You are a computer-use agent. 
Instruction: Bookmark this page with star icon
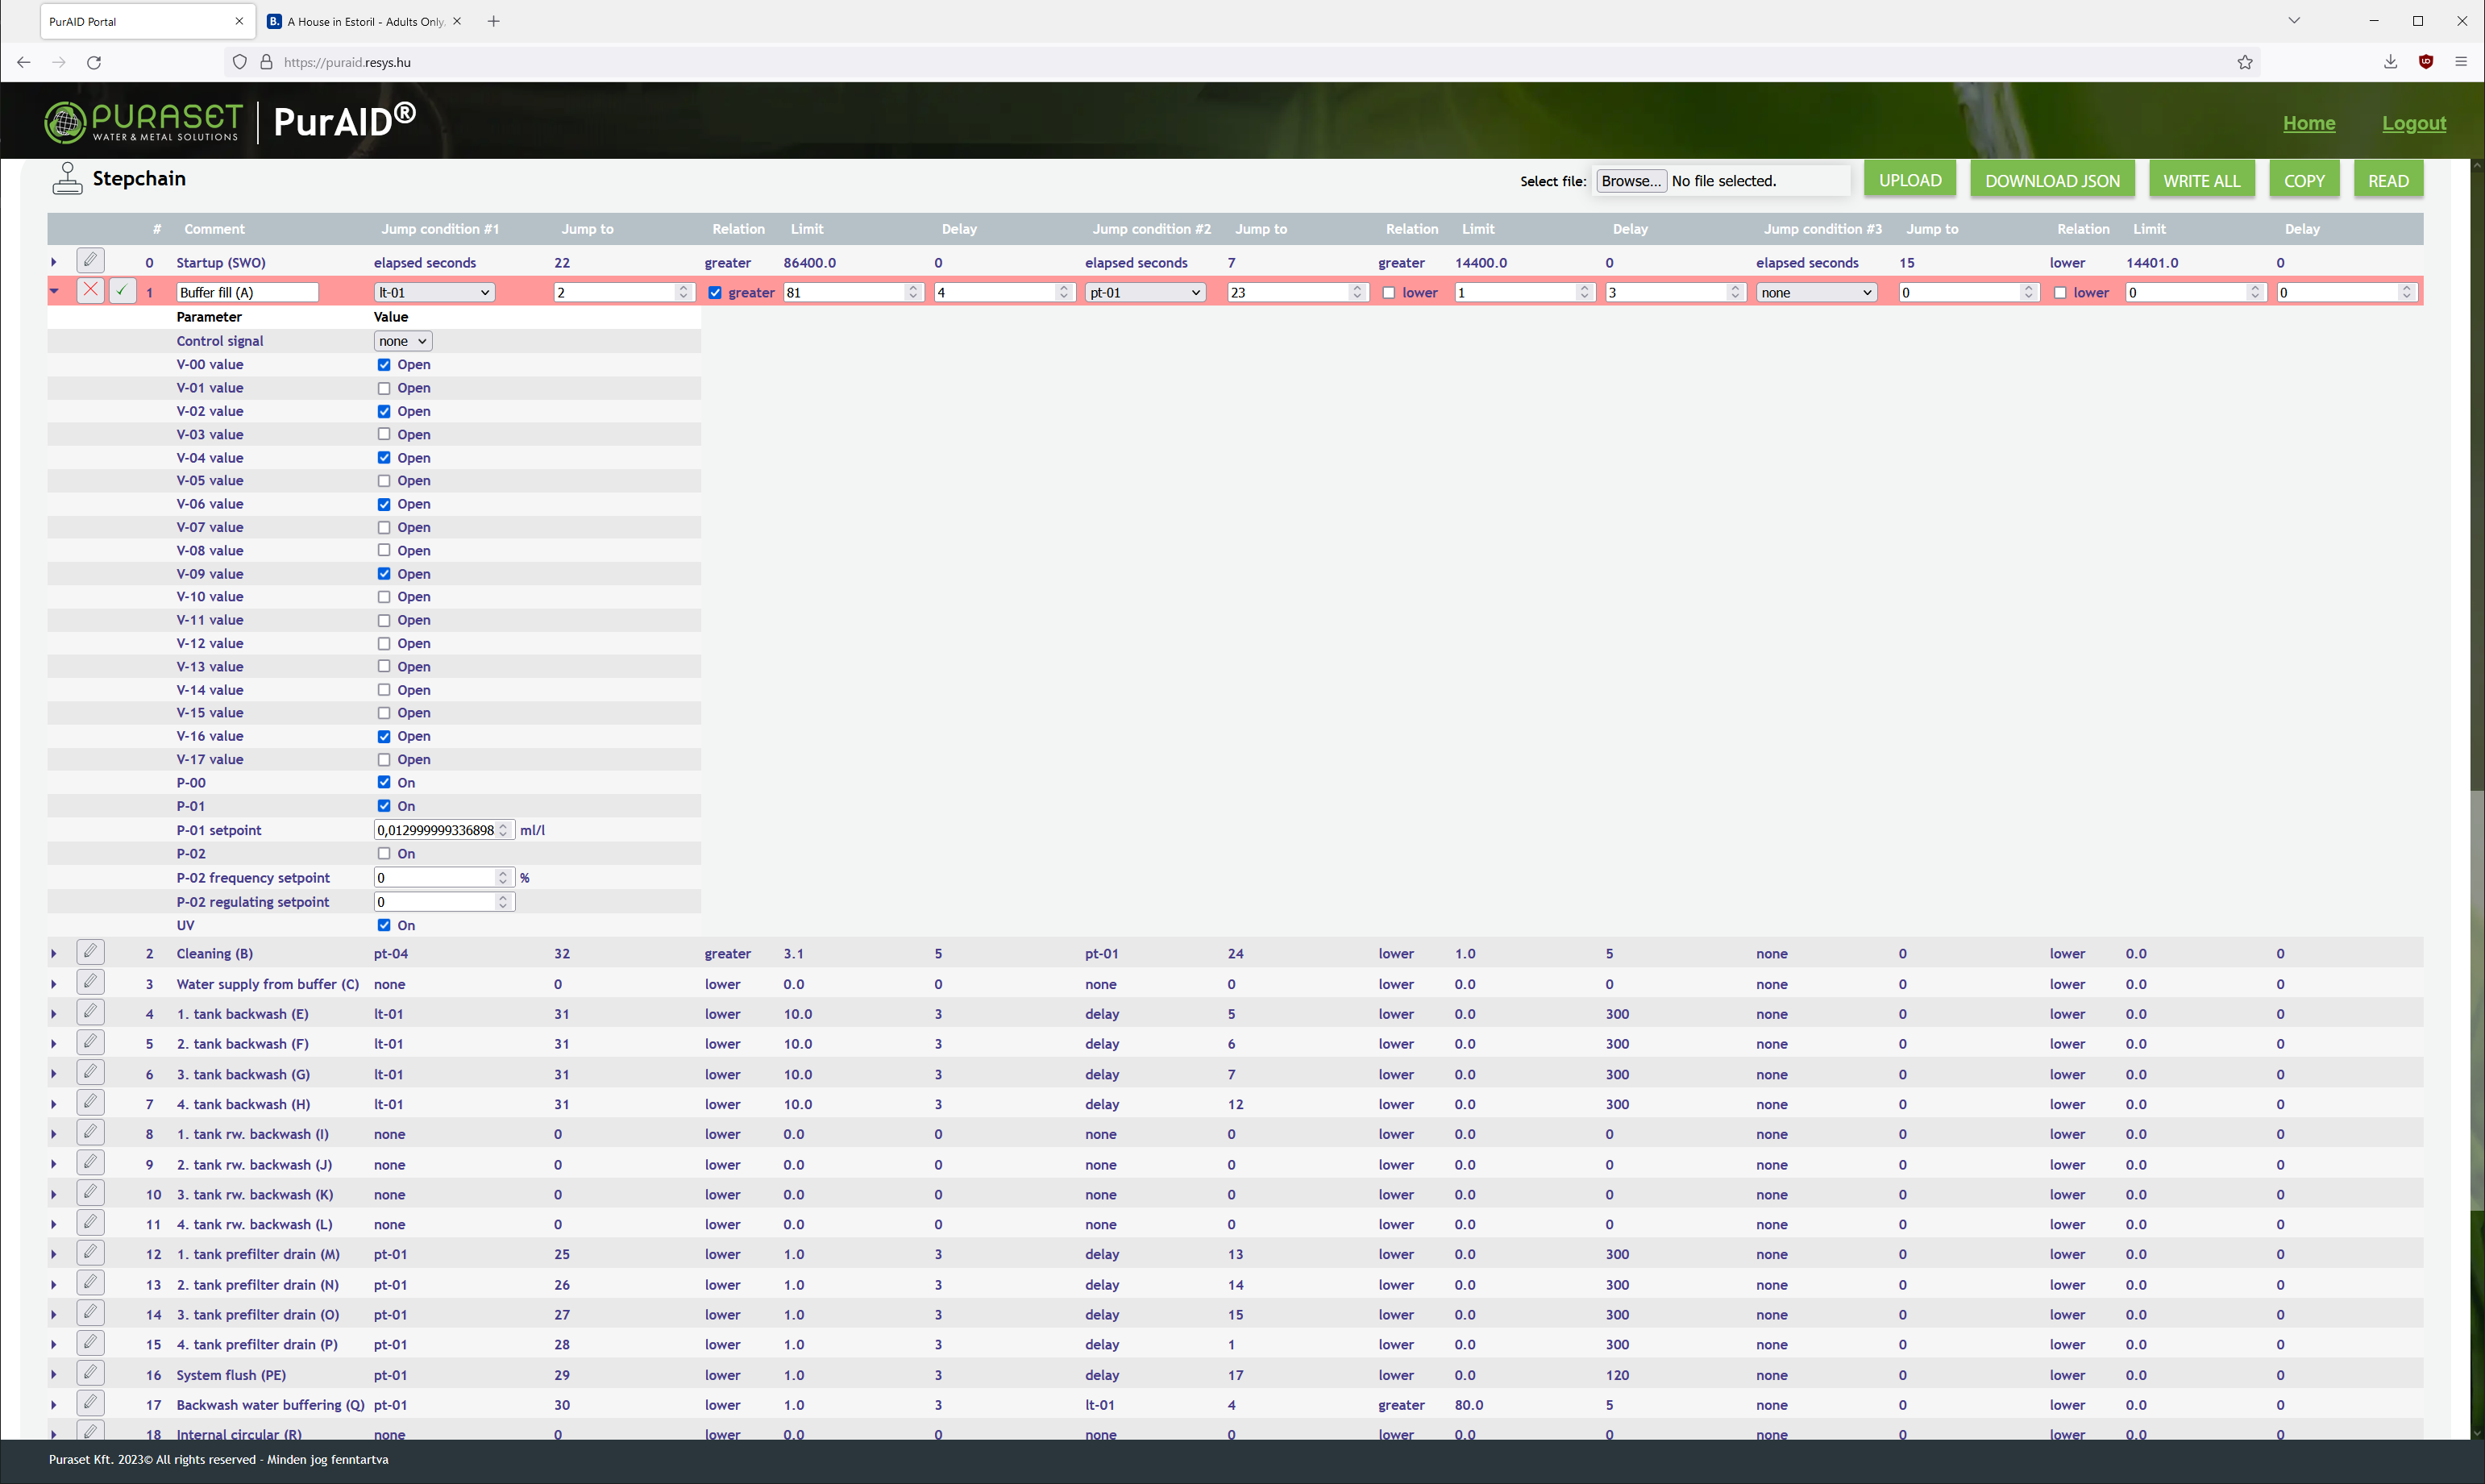2245,62
